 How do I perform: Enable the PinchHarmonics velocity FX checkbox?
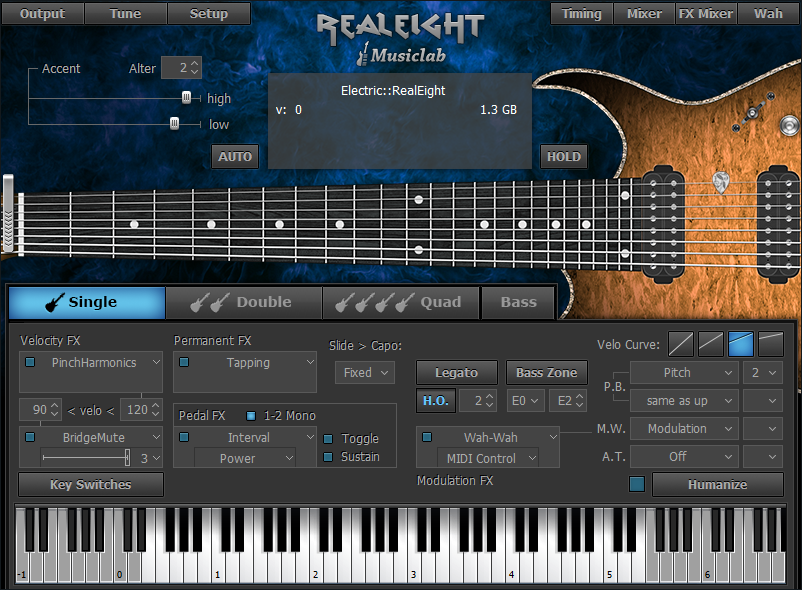coord(30,362)
